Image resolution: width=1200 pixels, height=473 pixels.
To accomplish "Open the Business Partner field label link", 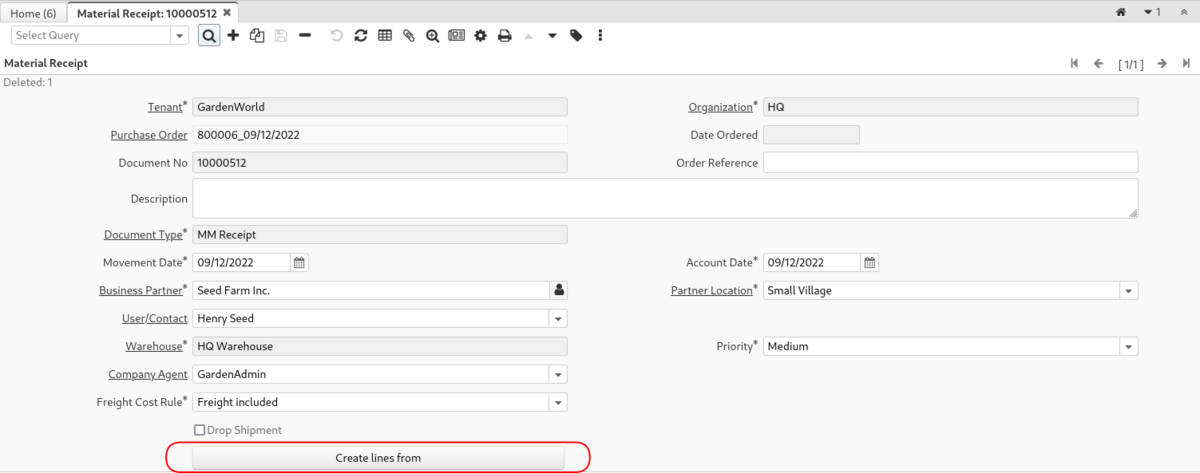I will point(141,291).
